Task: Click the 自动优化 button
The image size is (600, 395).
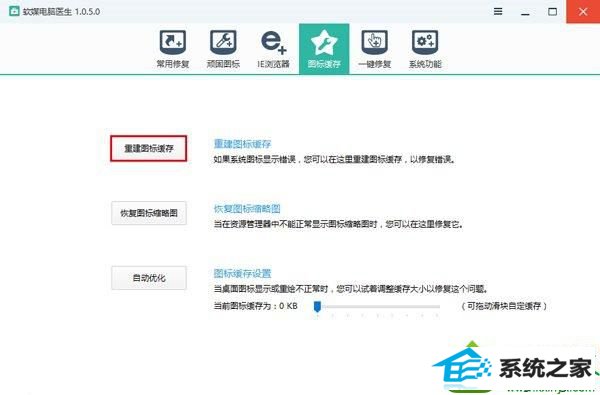Action: point(149,278)
